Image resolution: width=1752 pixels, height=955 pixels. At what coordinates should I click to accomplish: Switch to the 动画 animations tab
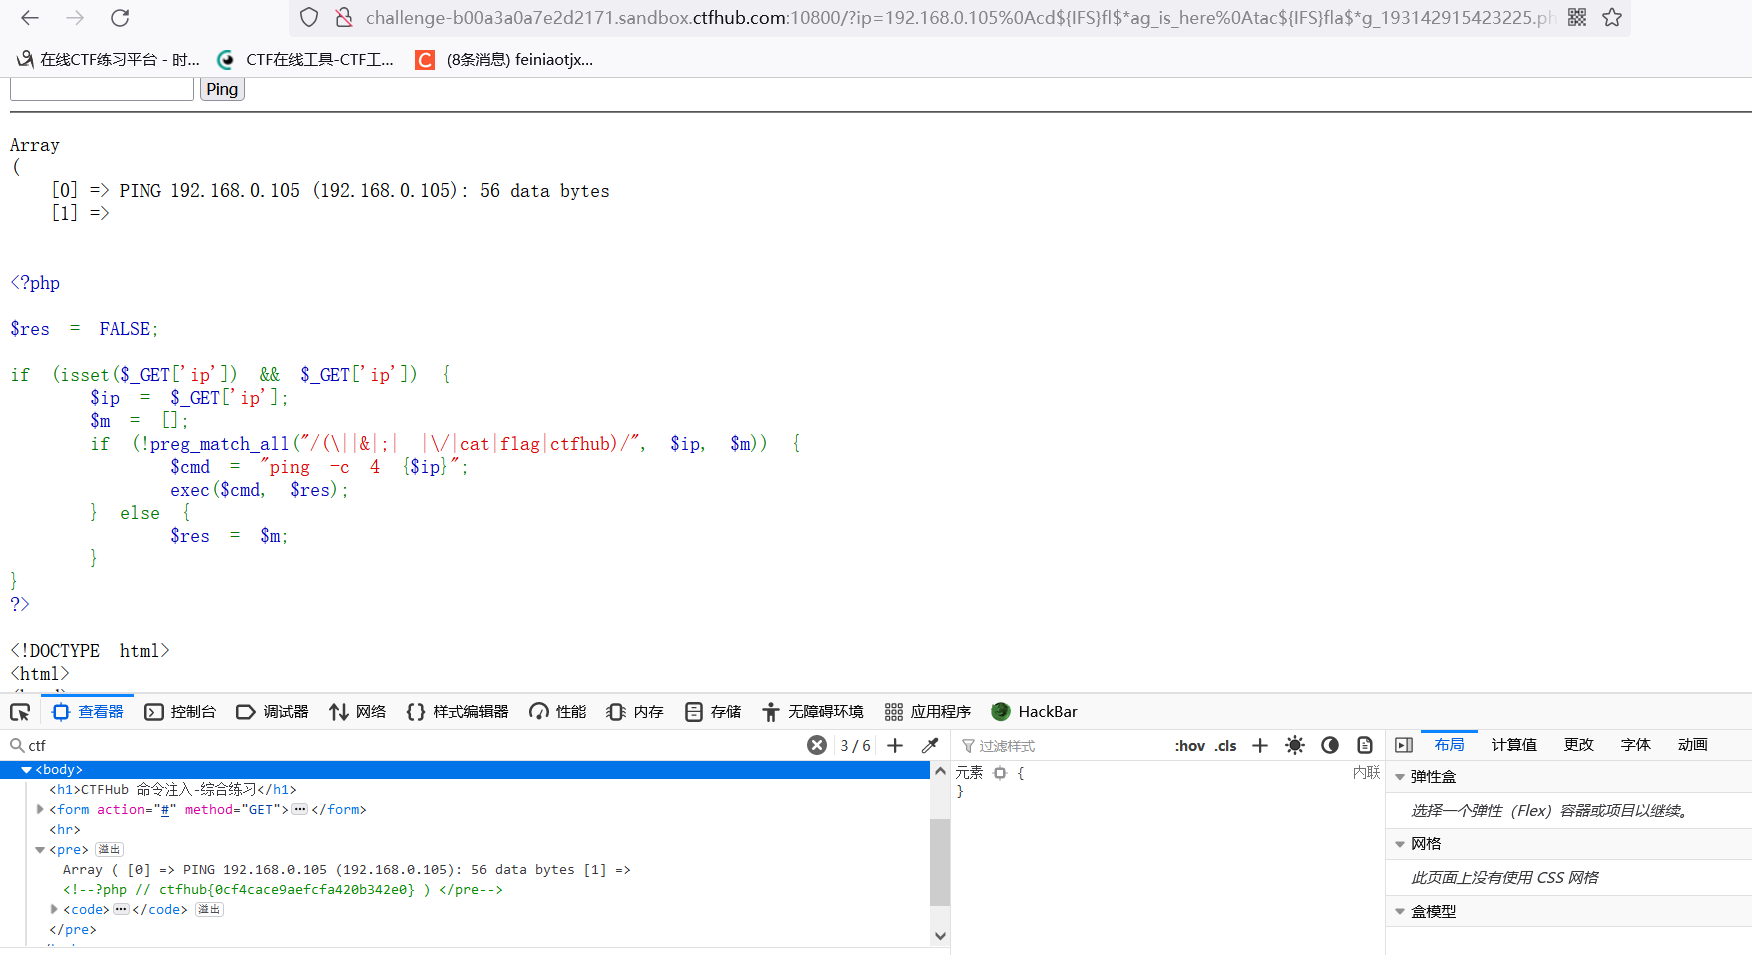1693,745
